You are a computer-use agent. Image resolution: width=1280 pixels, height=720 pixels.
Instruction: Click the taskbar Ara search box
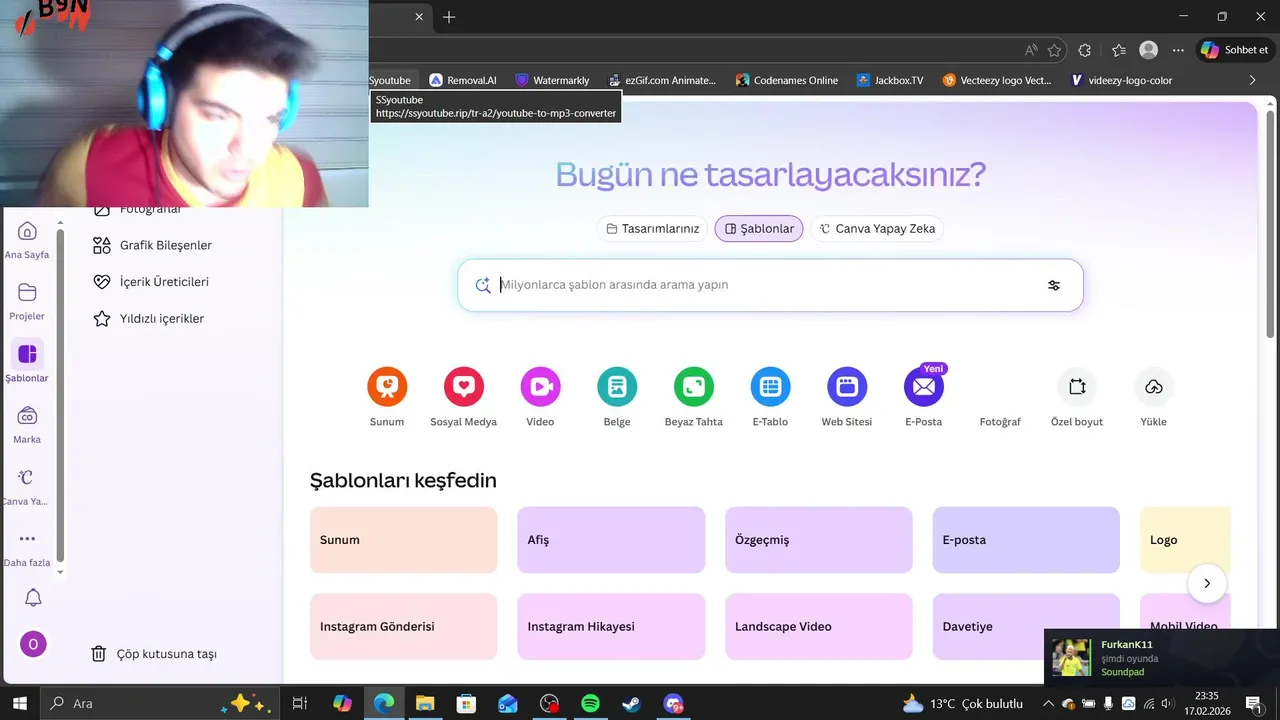[162, 704]
